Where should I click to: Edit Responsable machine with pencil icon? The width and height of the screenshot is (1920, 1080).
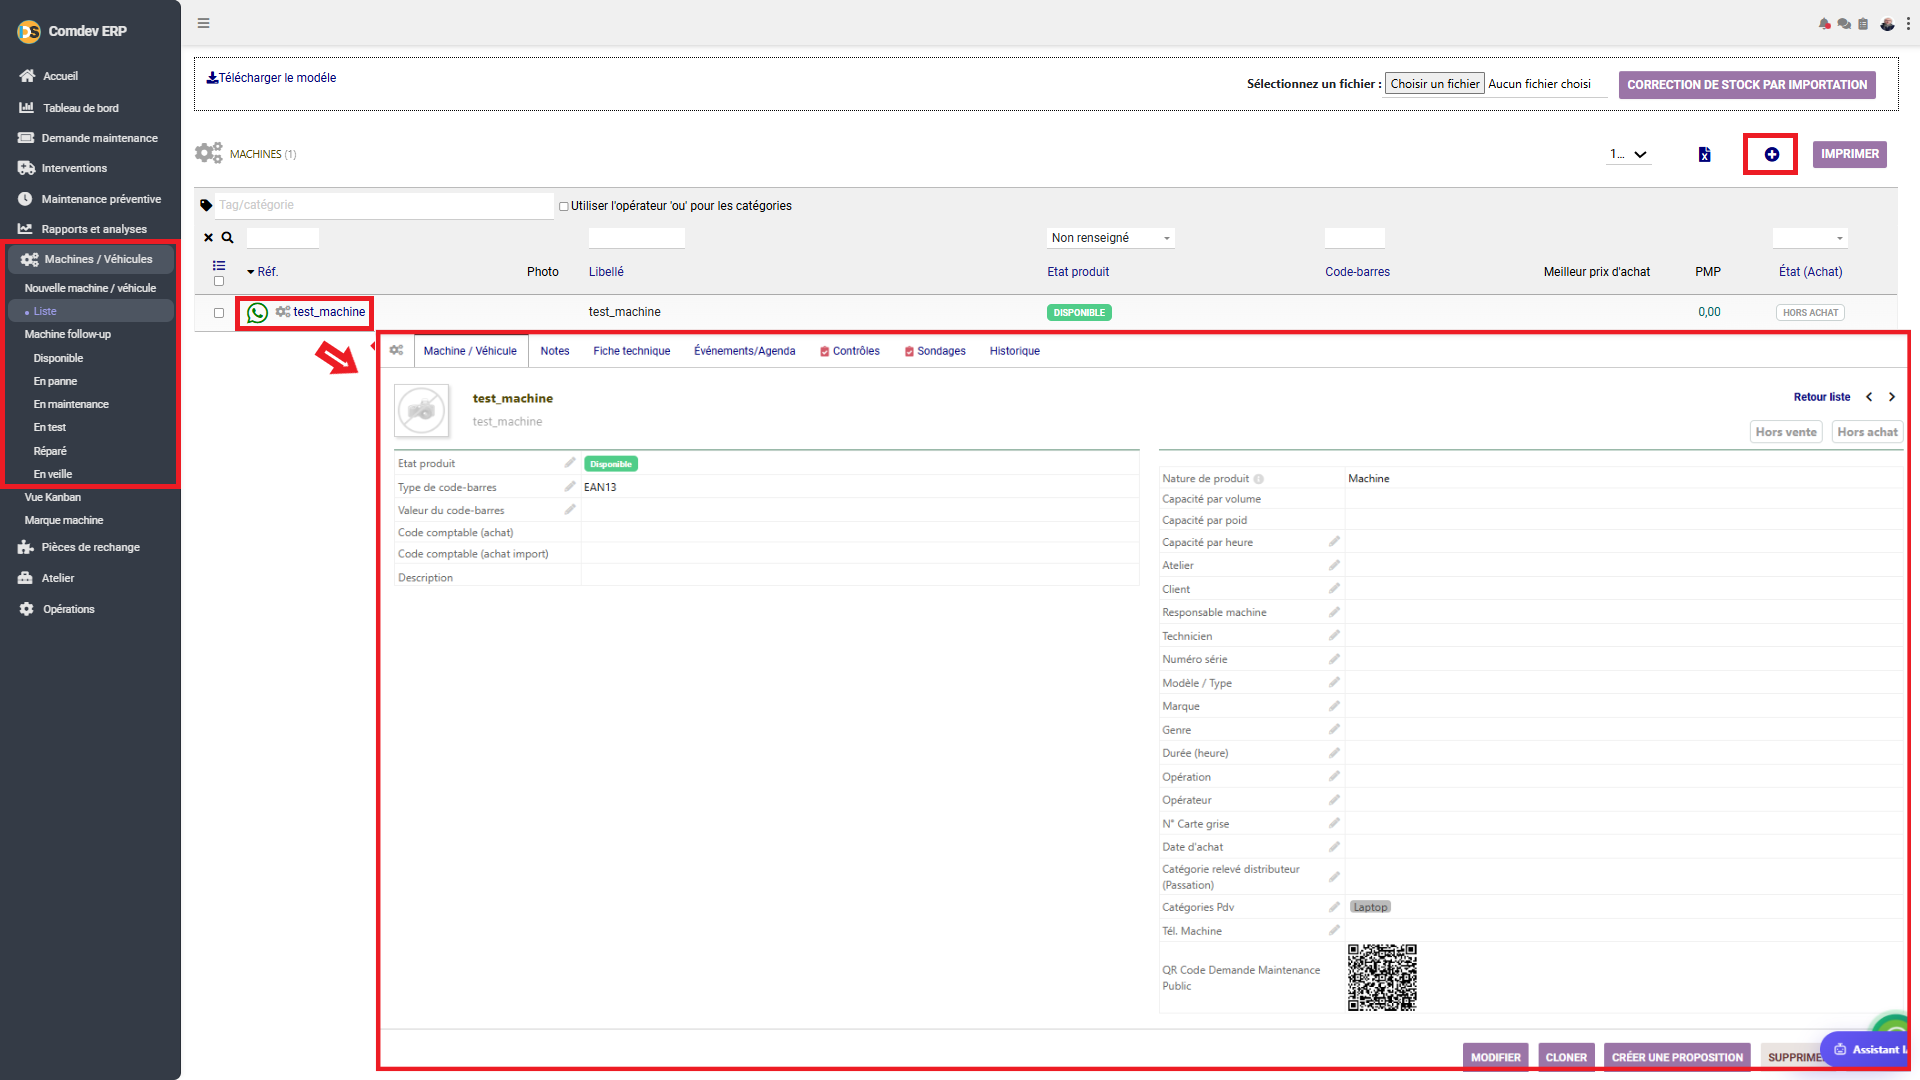pos(1334,612)
